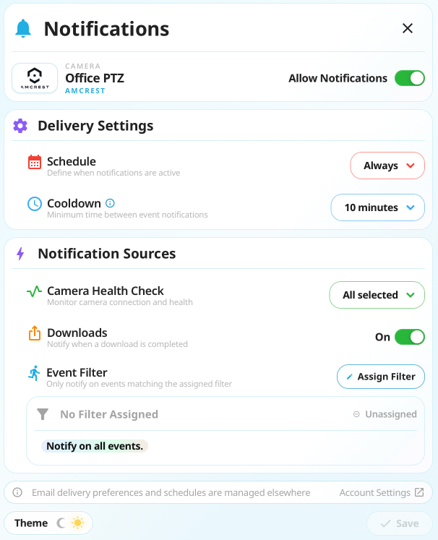
Task: Close the Notifications panel
Action: point(407,28)
